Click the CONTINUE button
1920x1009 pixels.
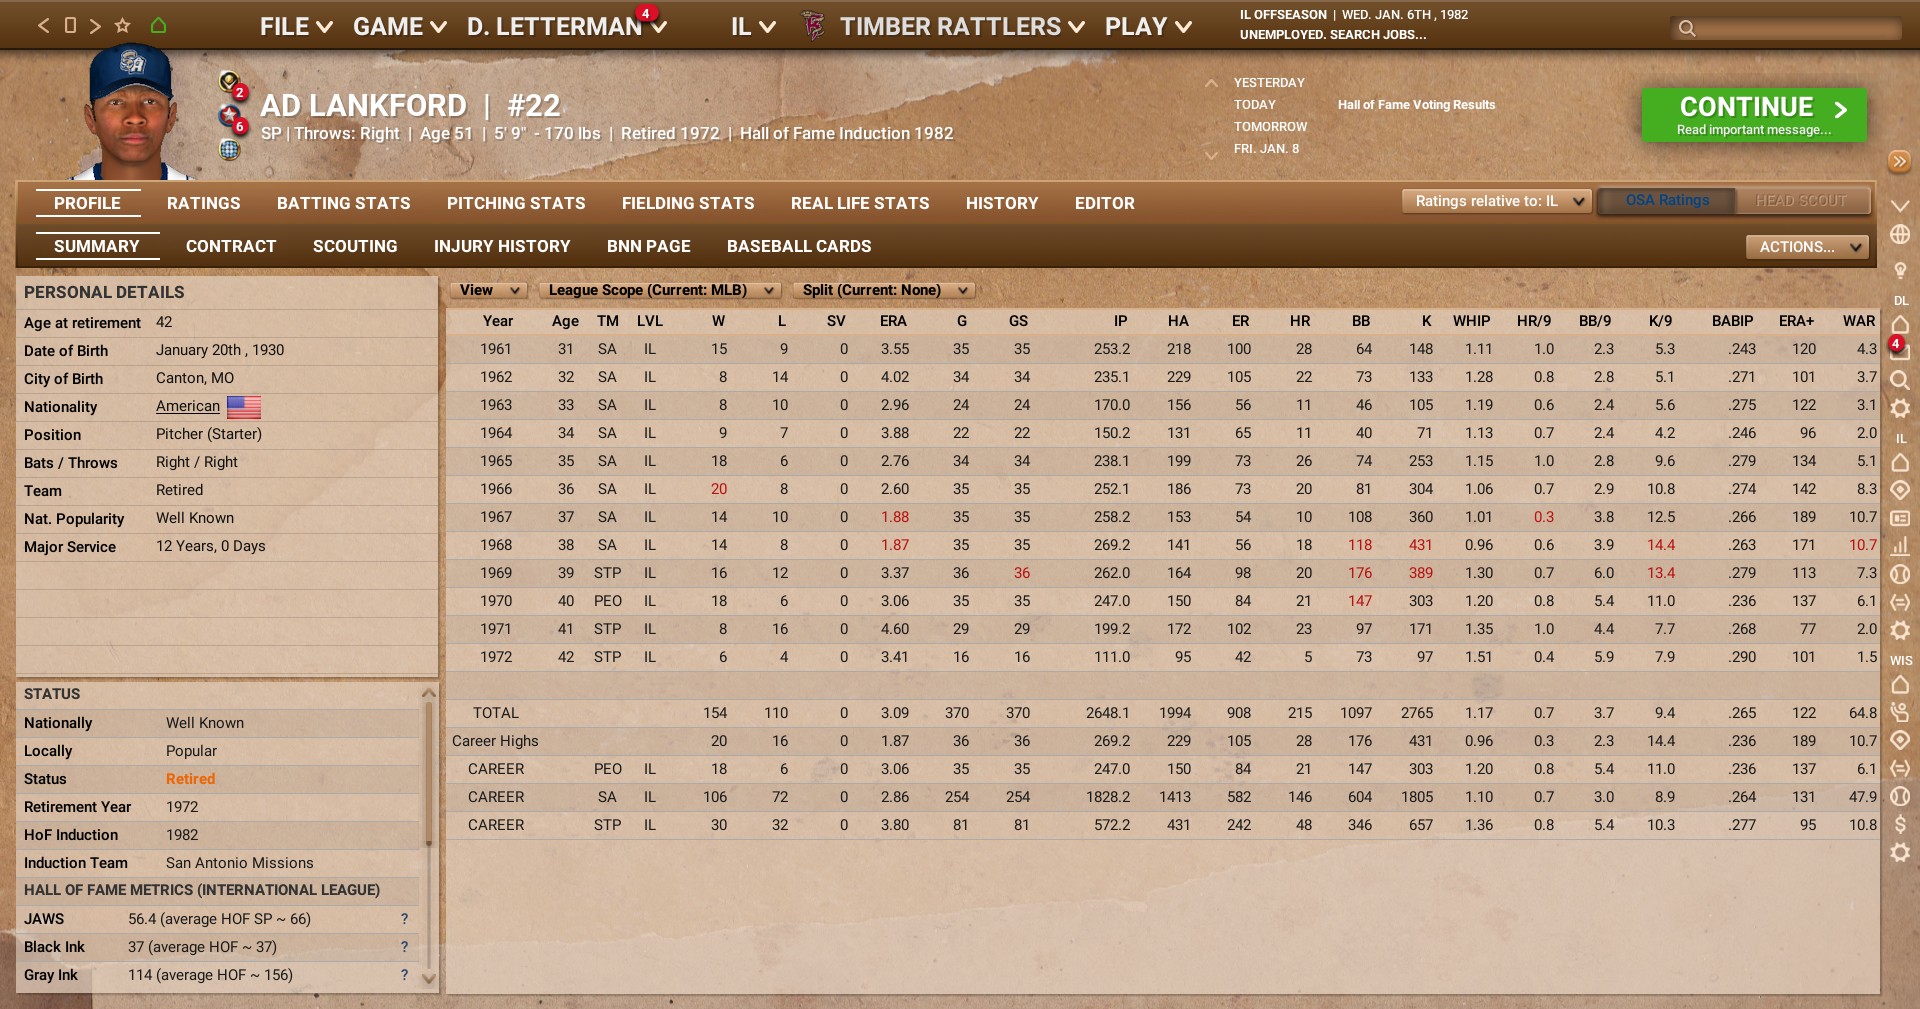coord(1752,113)
